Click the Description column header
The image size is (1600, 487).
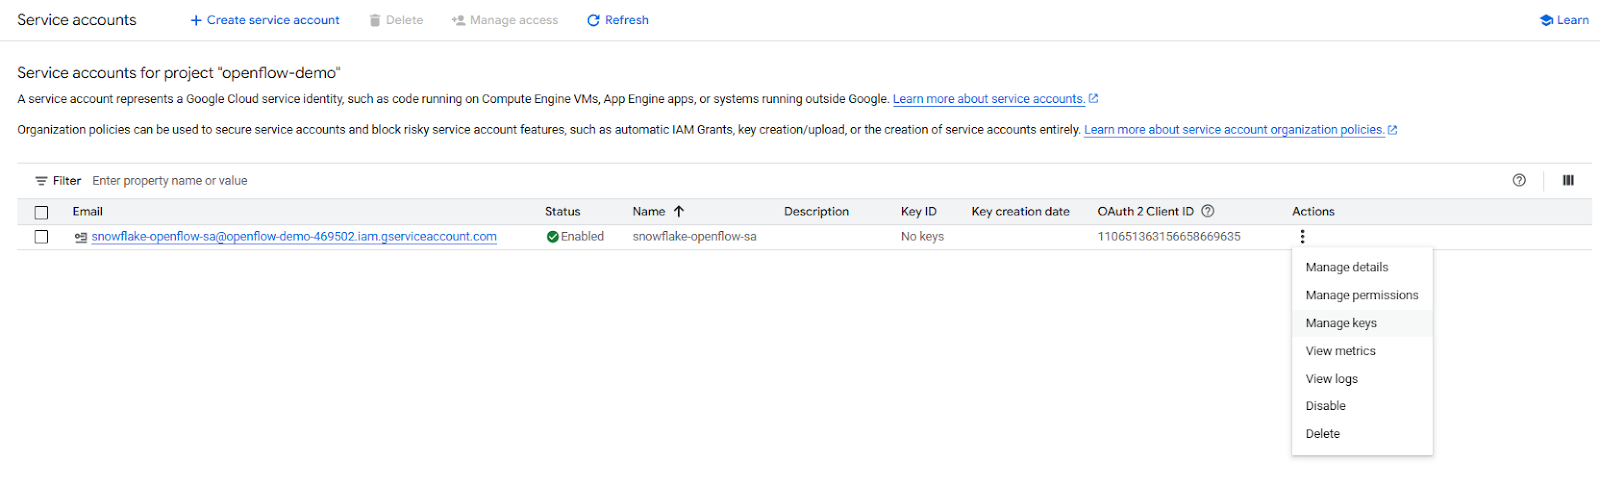[816, 212]
